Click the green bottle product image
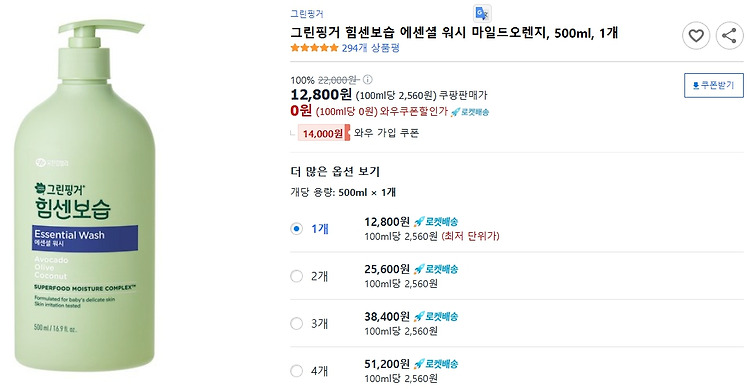This screenshot has height=389, width=750. [85, 196]
